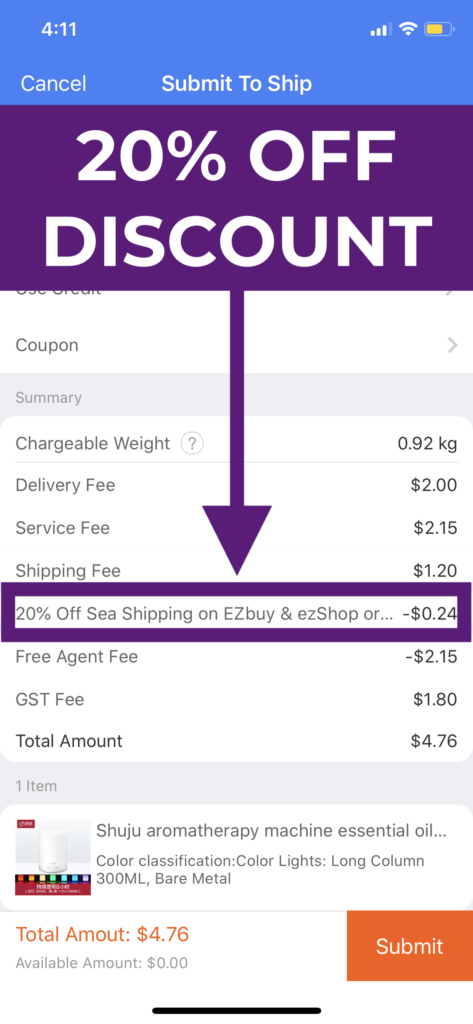Tap the cellular signal bars icon
Image resolution: width=473 pixels, height=1024 pixels.
[x=381, y=29]
